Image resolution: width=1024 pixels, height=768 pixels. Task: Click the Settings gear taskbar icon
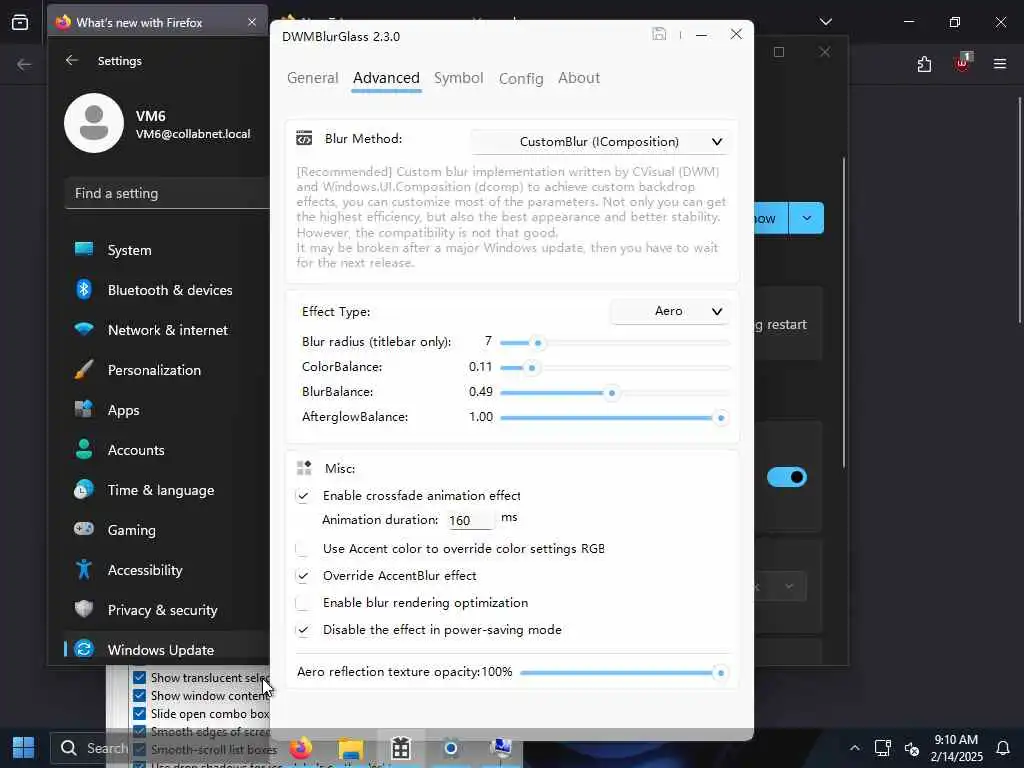point(451,748)
